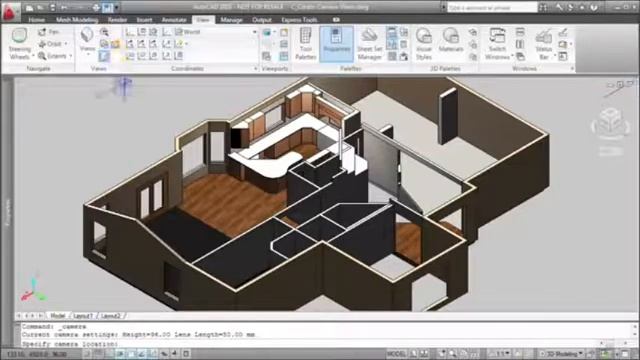640x360 pixels.
Task: Open the World UCS dropdown
Action: (216, 32)
